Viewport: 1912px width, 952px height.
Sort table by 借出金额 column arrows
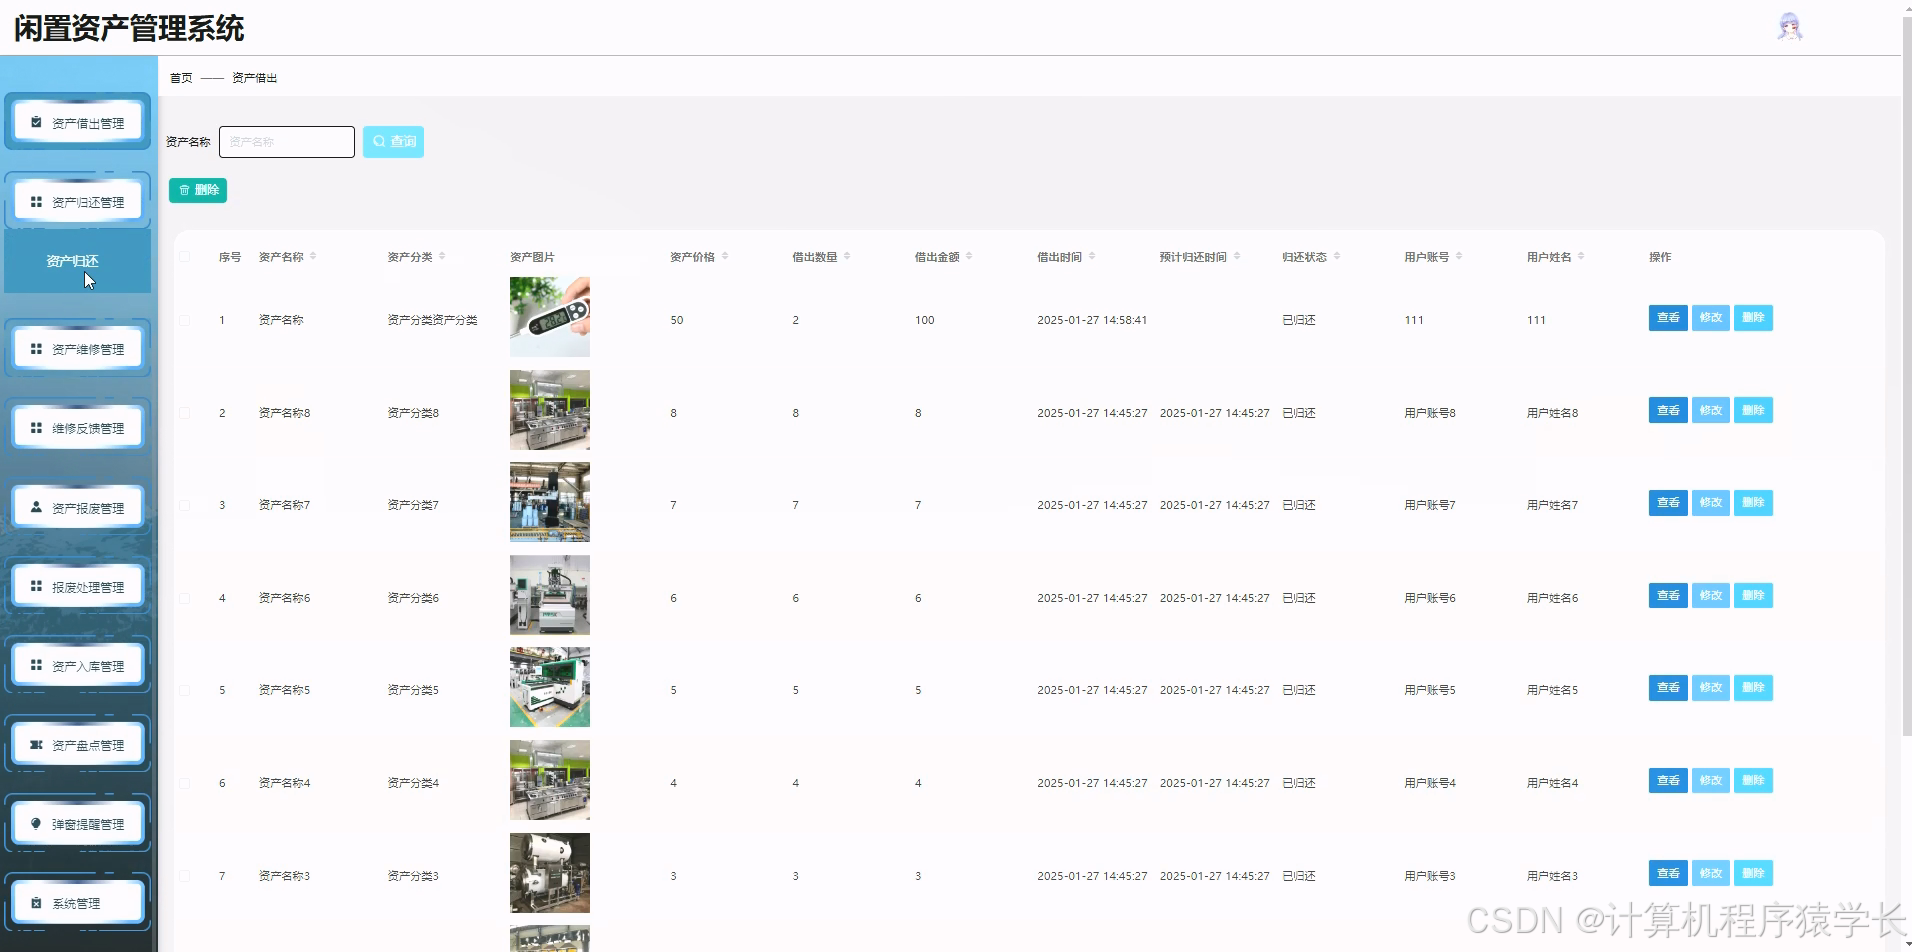point(969,257)
